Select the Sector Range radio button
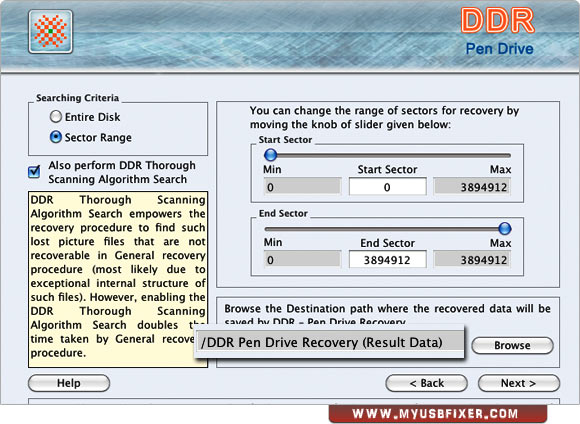This screenshot has width=580, height=424. (55, 137)
